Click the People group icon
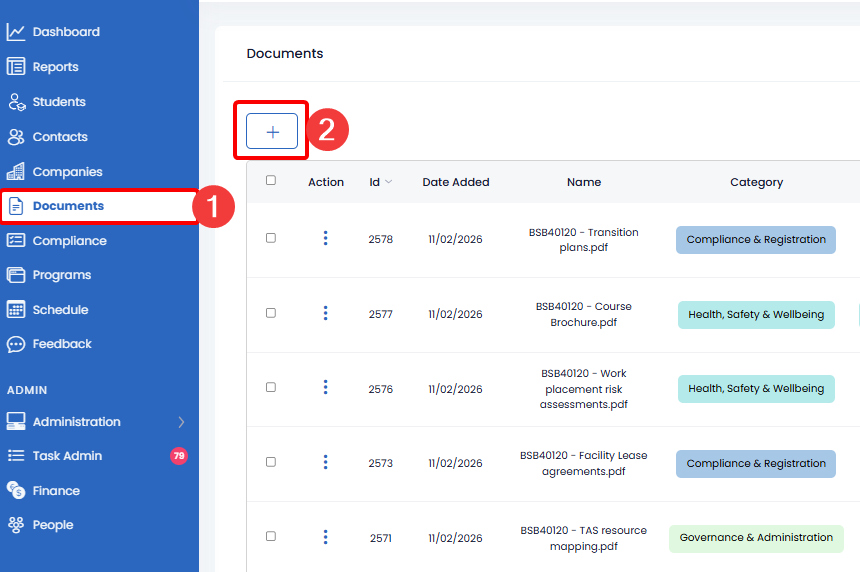 [16, 525]
